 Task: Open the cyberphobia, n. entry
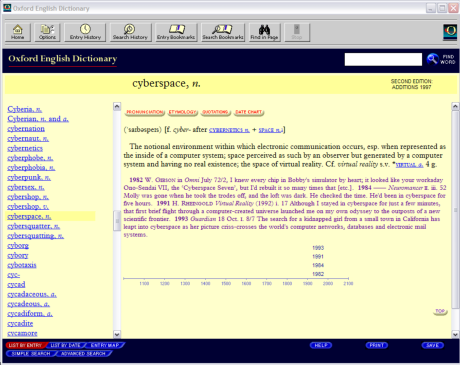click(x=31, y=167)
